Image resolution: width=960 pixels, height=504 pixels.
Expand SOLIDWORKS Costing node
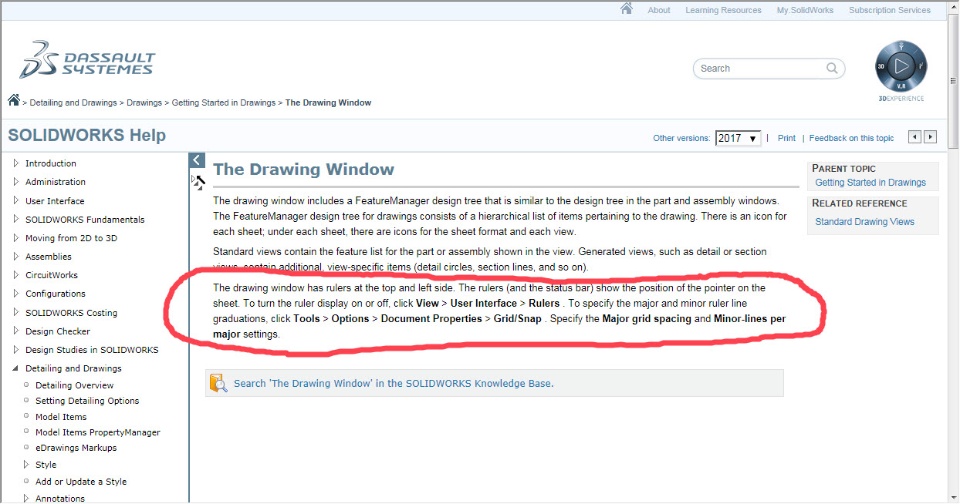[x=16, y=312]
